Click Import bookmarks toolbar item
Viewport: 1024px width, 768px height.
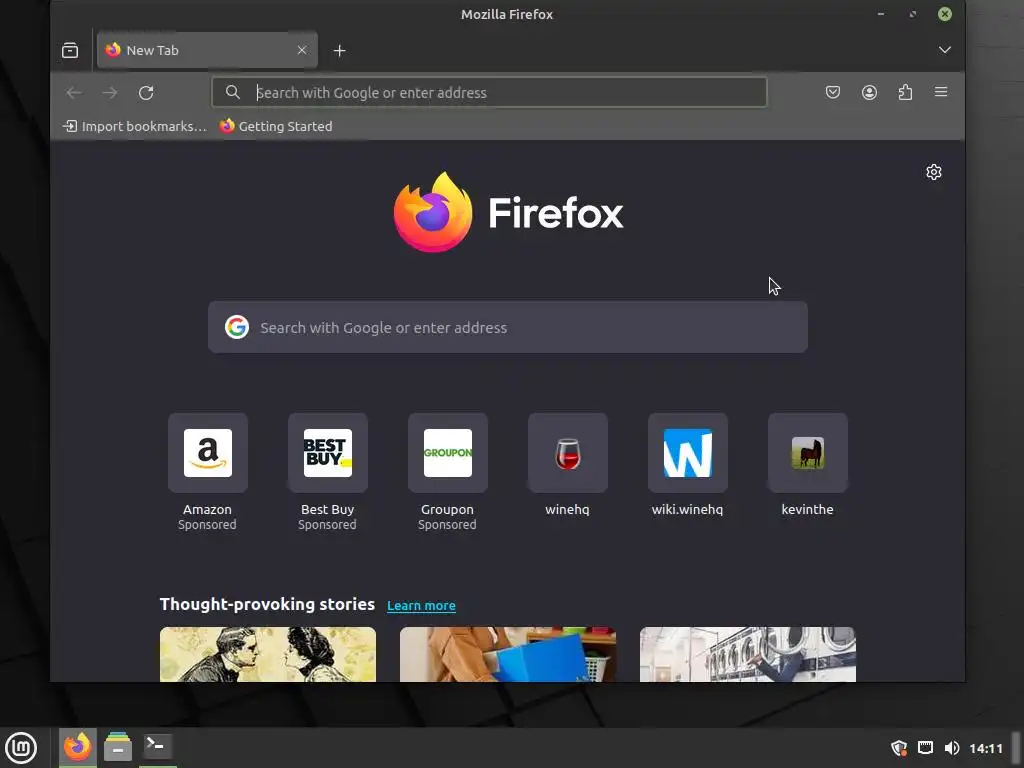click(135, 126)
